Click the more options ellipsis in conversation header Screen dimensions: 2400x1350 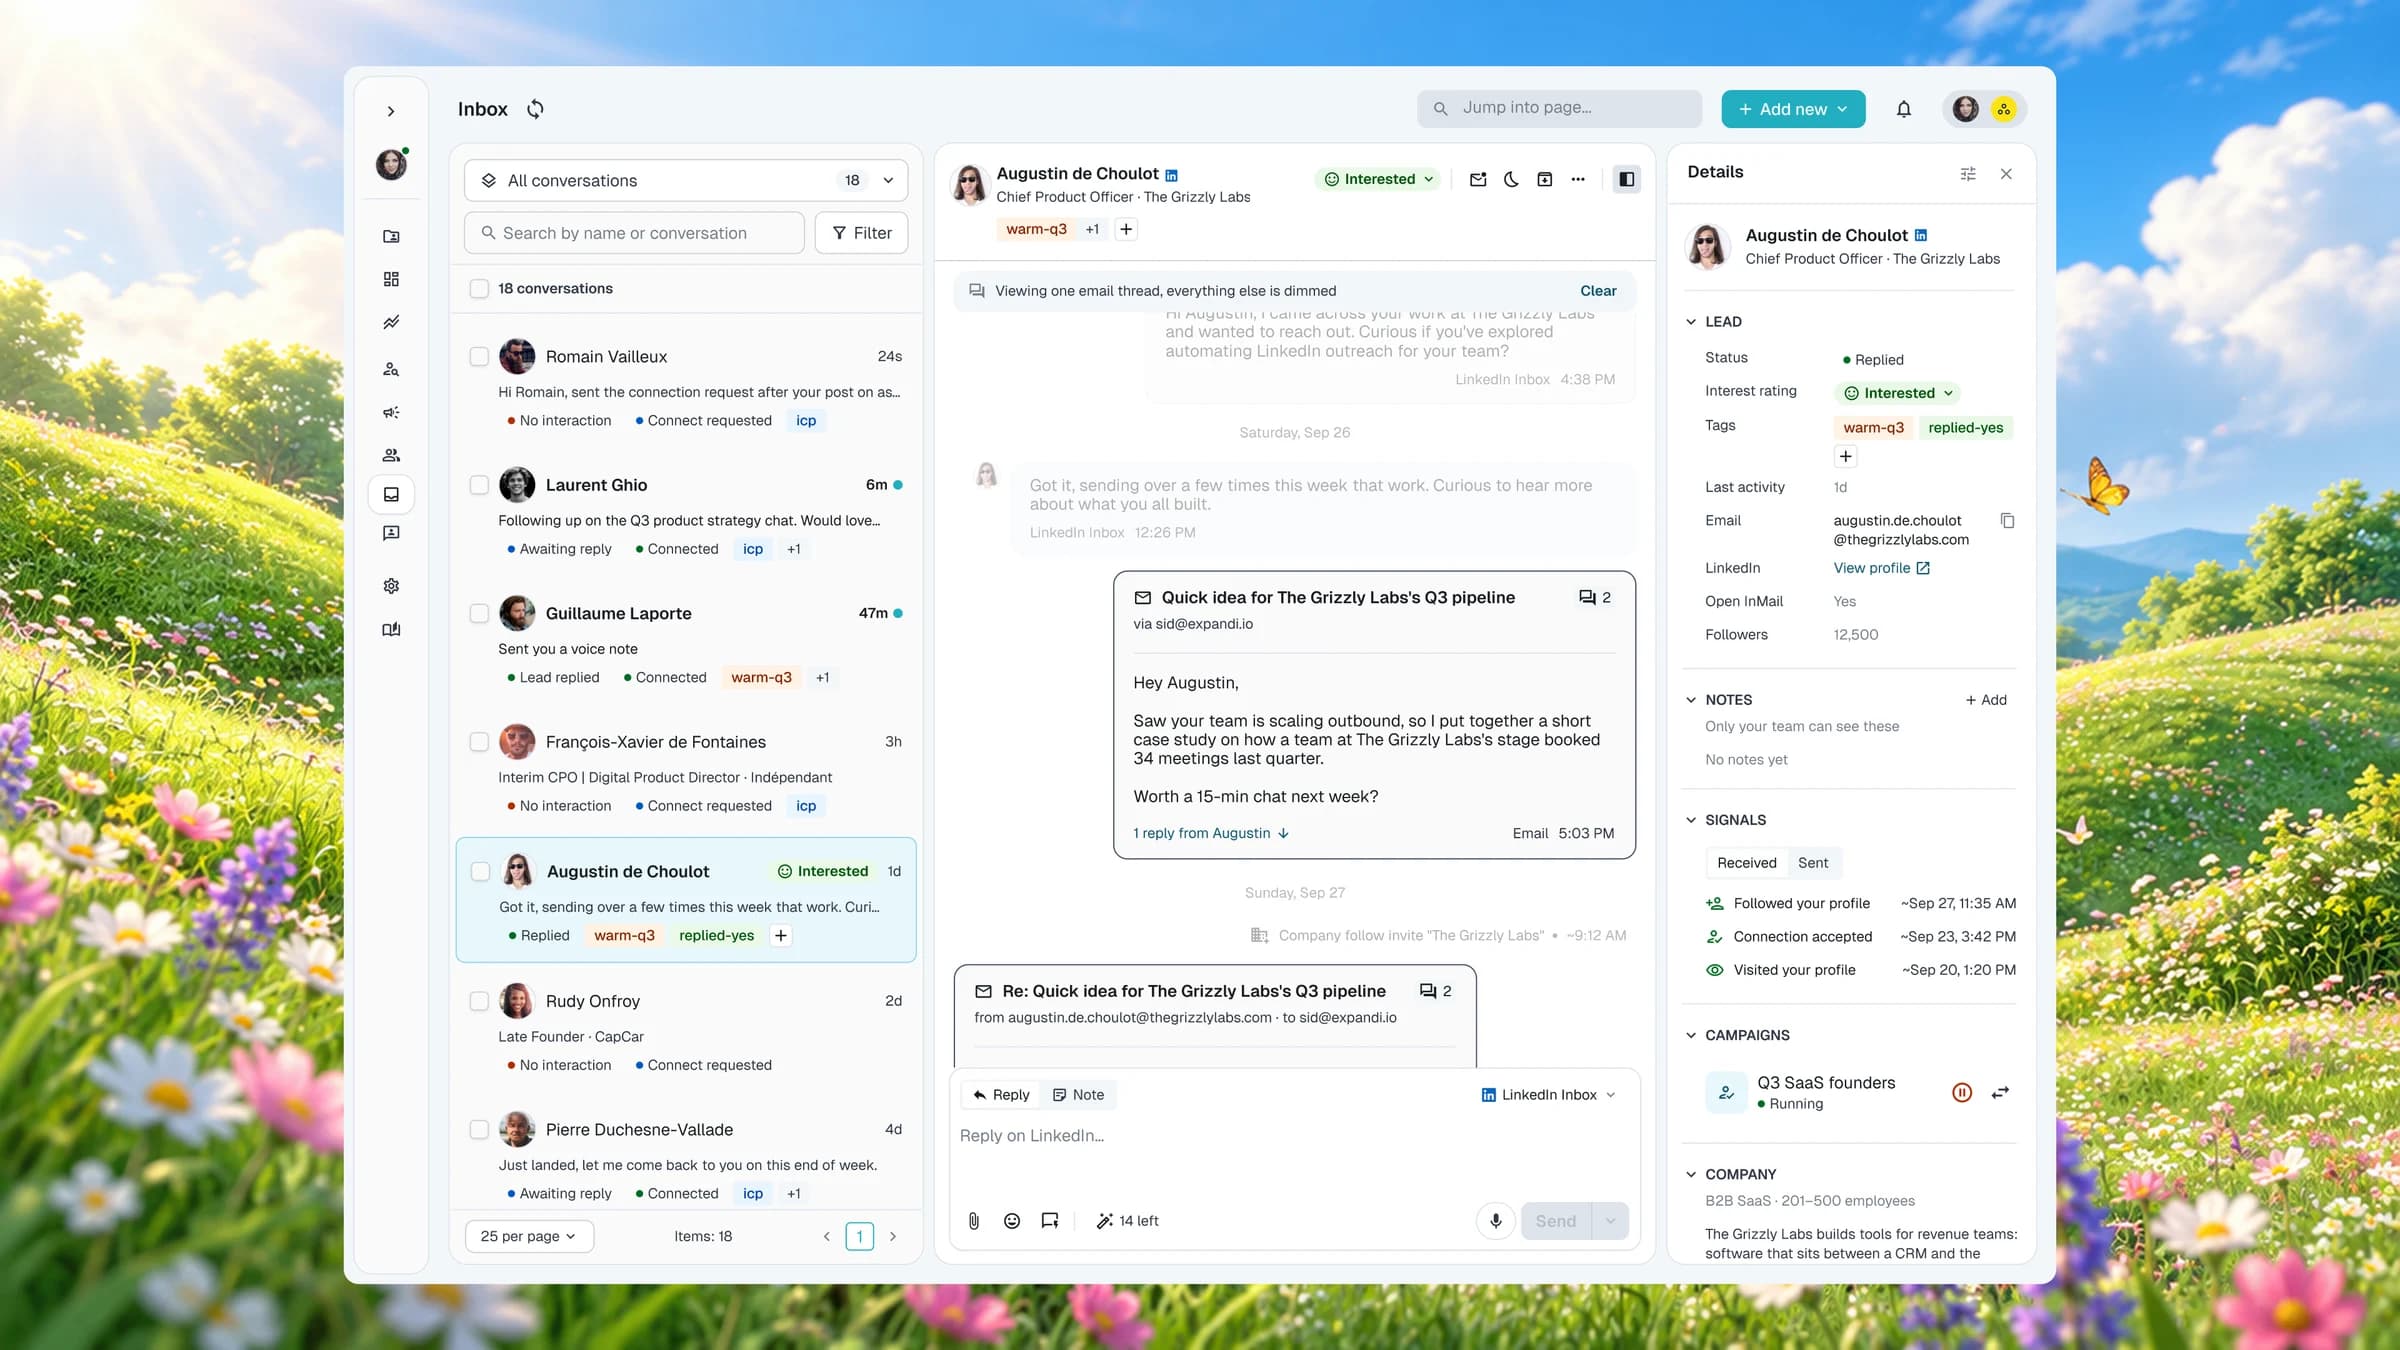tap(1578, 179)
